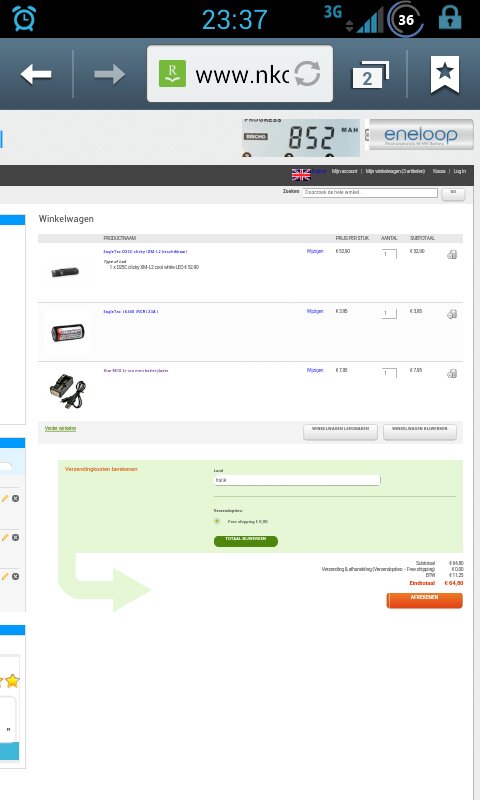This screenshot has height=800, width=480.
Task: Click the orange Afrekenen button
Action: [x=424, y=601]
